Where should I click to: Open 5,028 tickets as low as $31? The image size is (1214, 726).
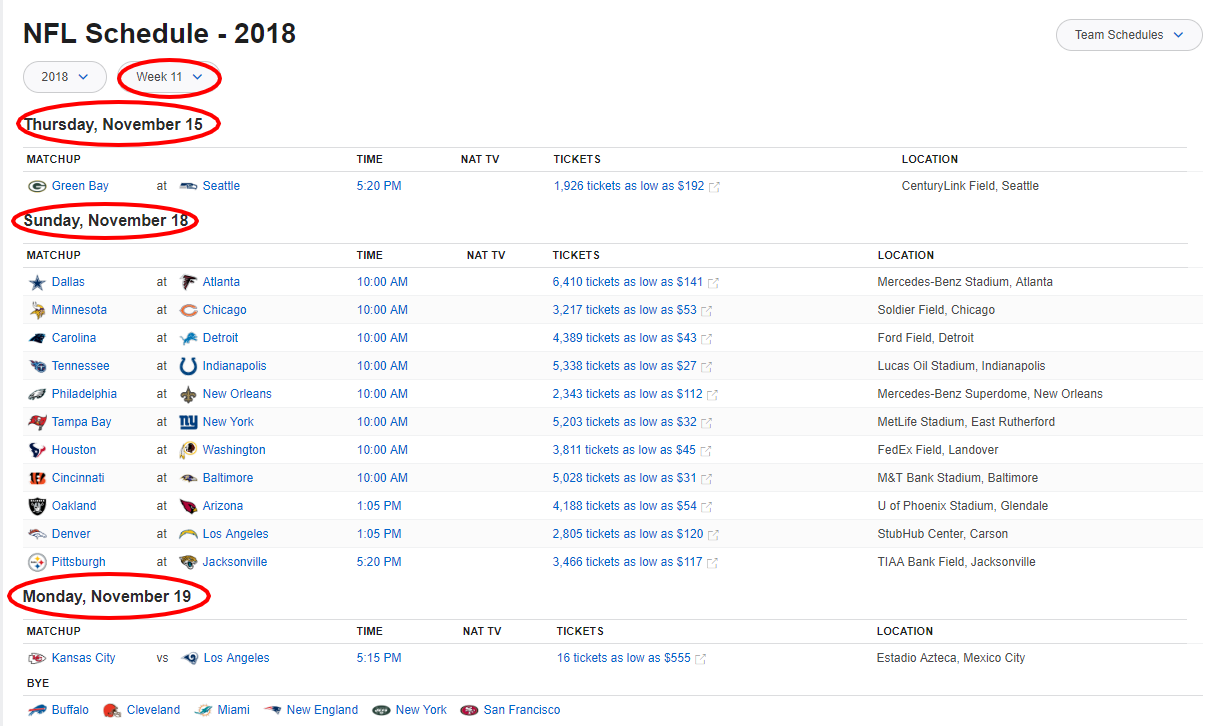[x=625, y=478]
